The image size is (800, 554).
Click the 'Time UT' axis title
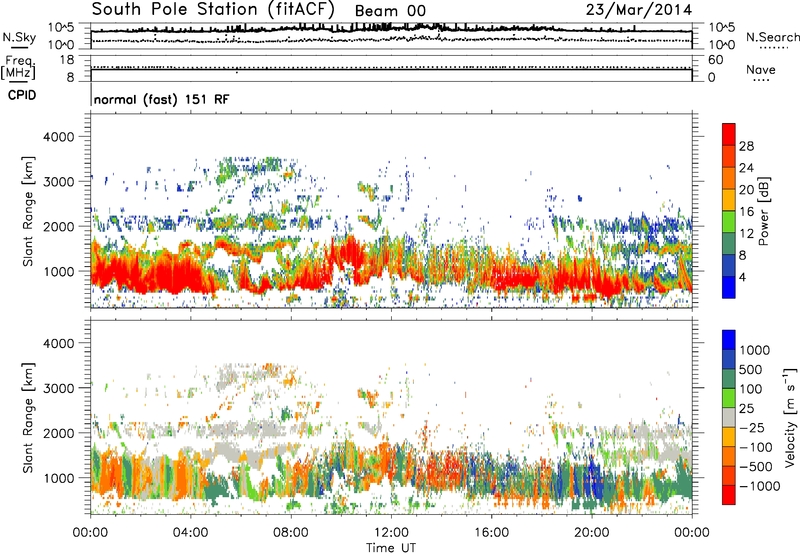391,548
